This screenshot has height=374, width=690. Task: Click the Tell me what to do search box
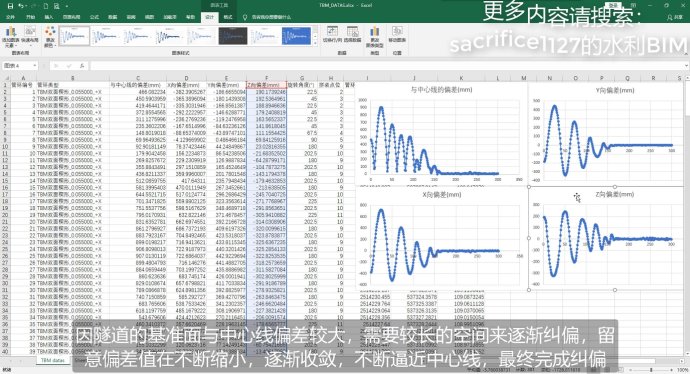(271, 17)
